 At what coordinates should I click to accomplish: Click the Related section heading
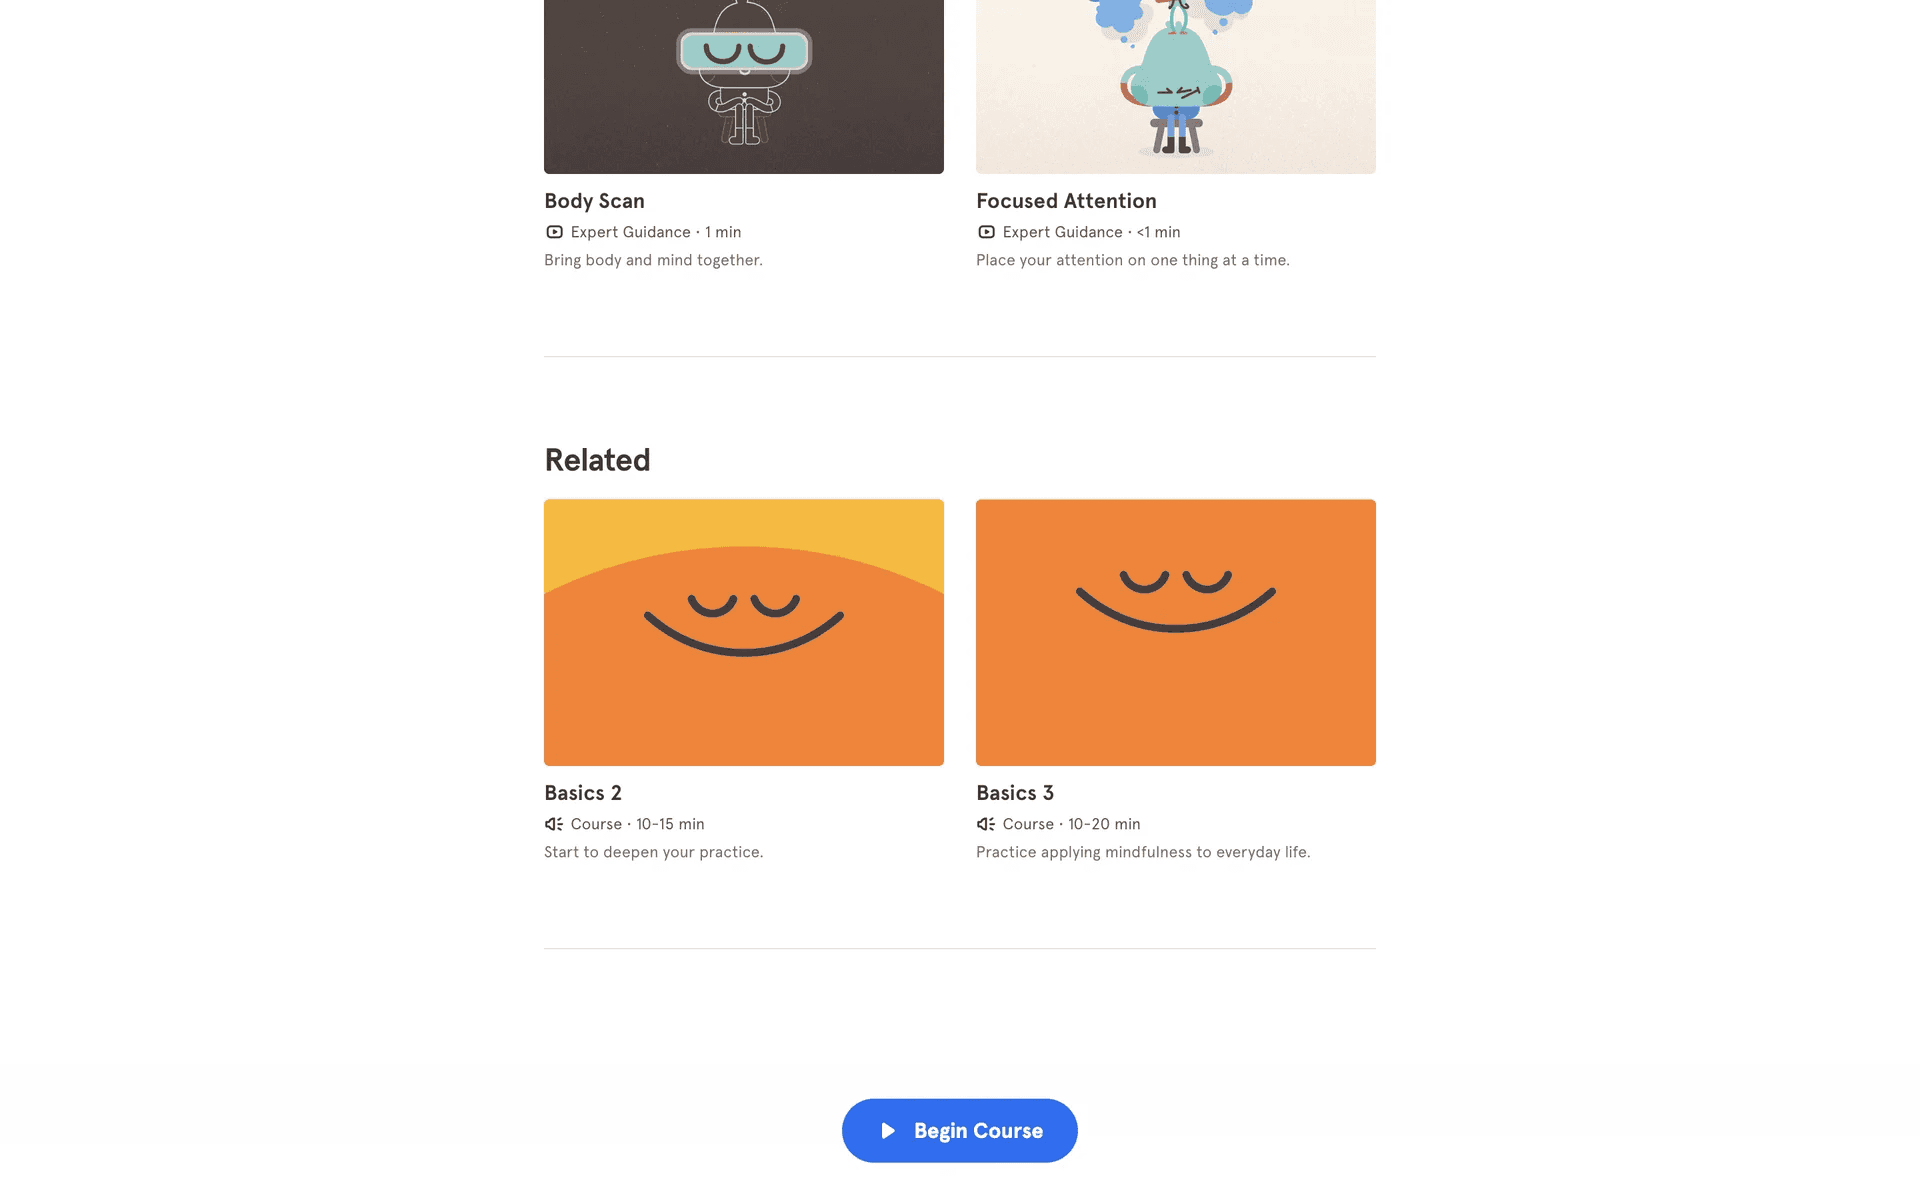597,460
